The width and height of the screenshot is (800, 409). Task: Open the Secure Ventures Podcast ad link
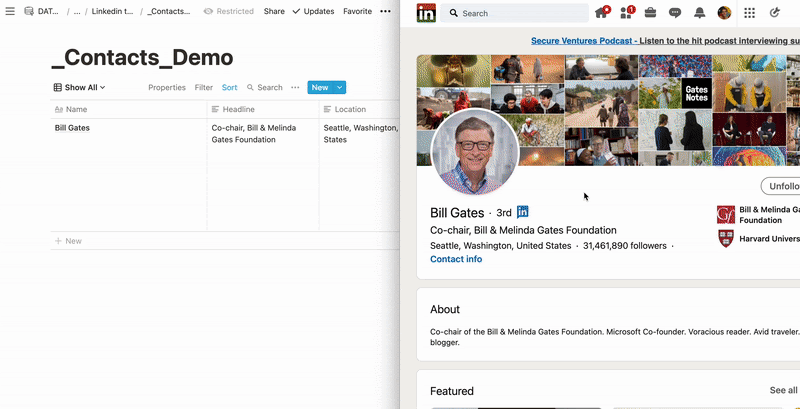(665, 41)
